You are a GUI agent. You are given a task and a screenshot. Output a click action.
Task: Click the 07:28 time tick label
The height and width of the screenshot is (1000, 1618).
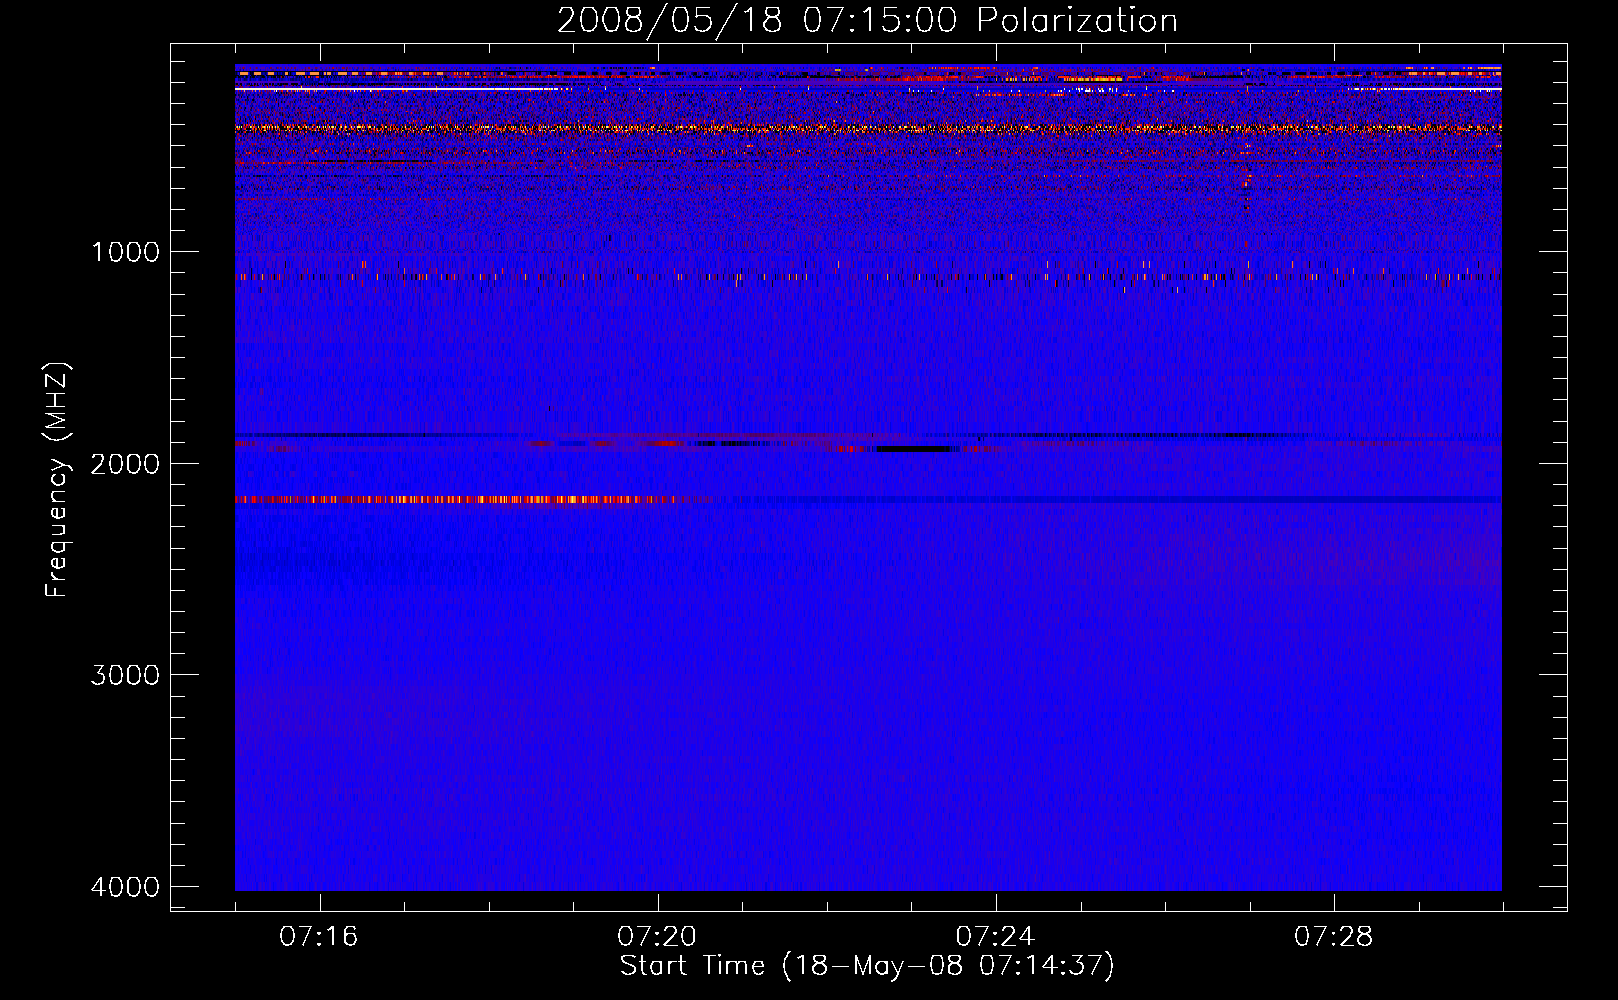pos(1333,936)
